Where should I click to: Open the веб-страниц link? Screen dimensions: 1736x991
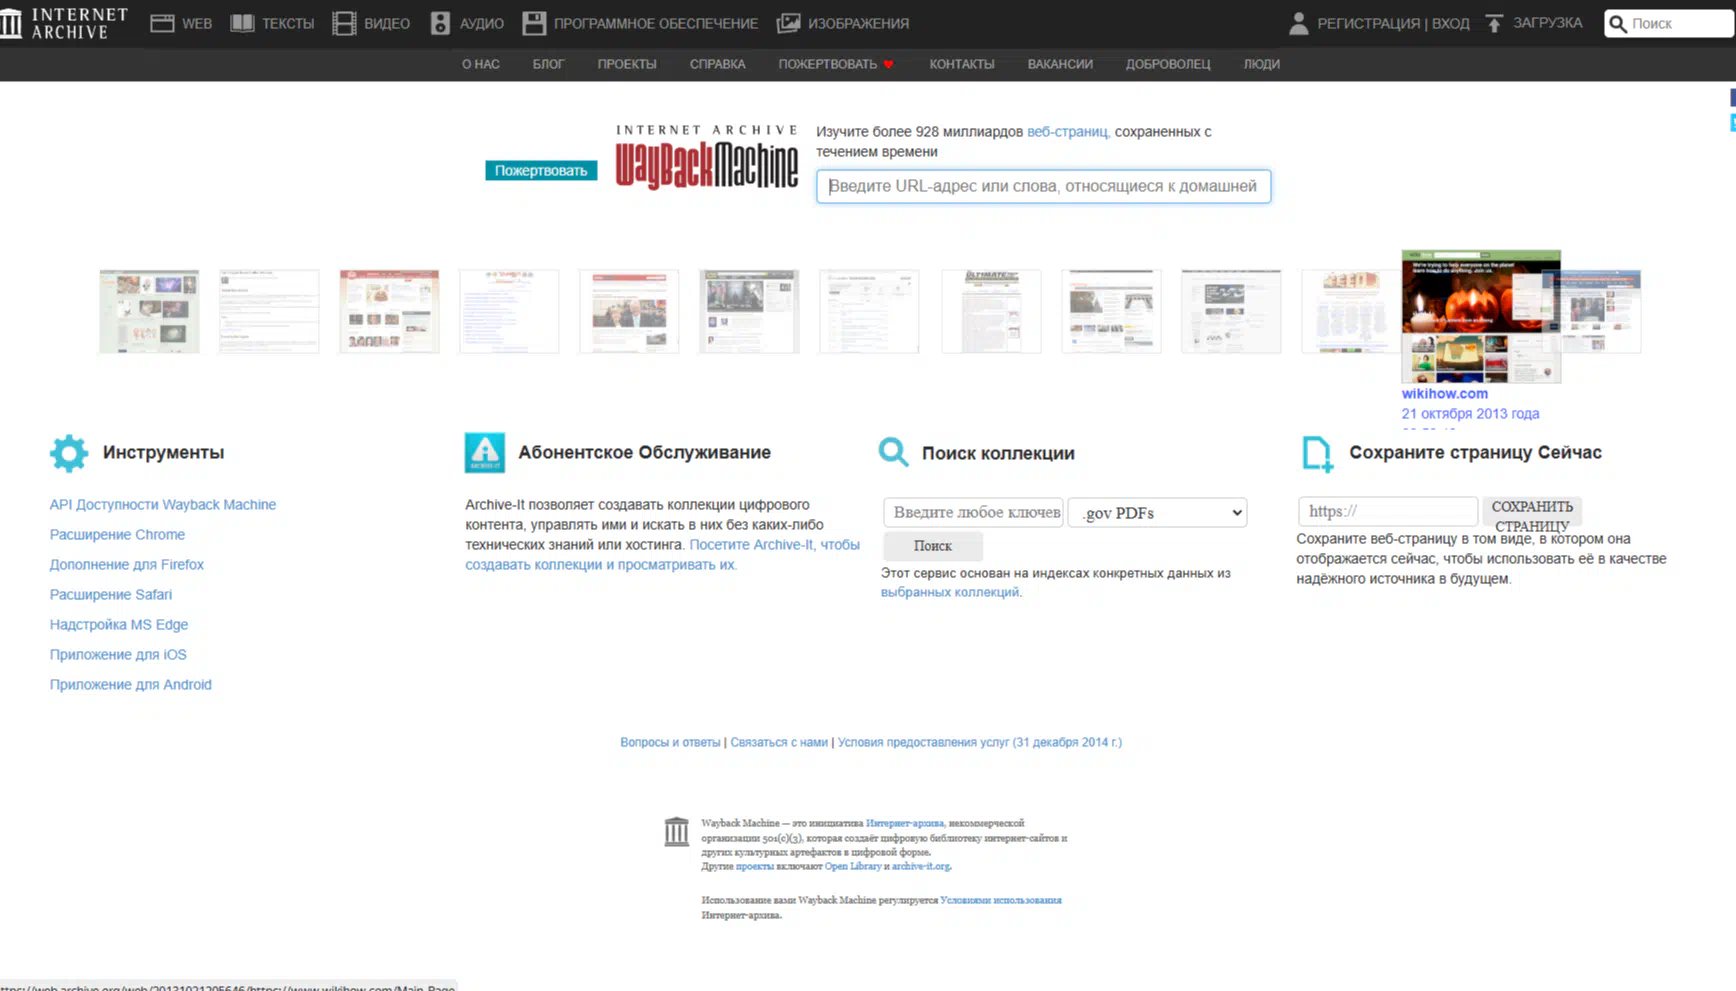click(1067, 132)
